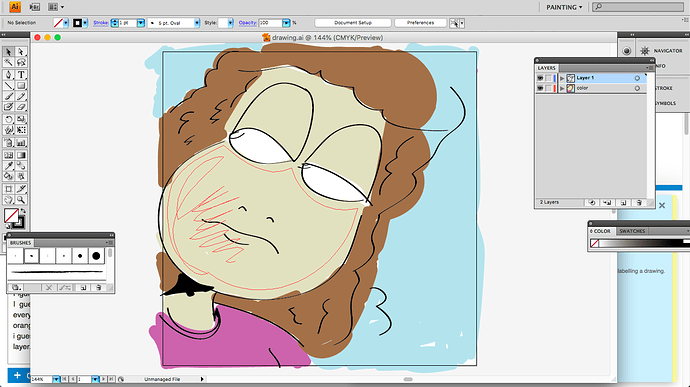Screen dimensions: 690x387
Task: Open the 5 pt. Oval brush dropdown
Action: 197,23
